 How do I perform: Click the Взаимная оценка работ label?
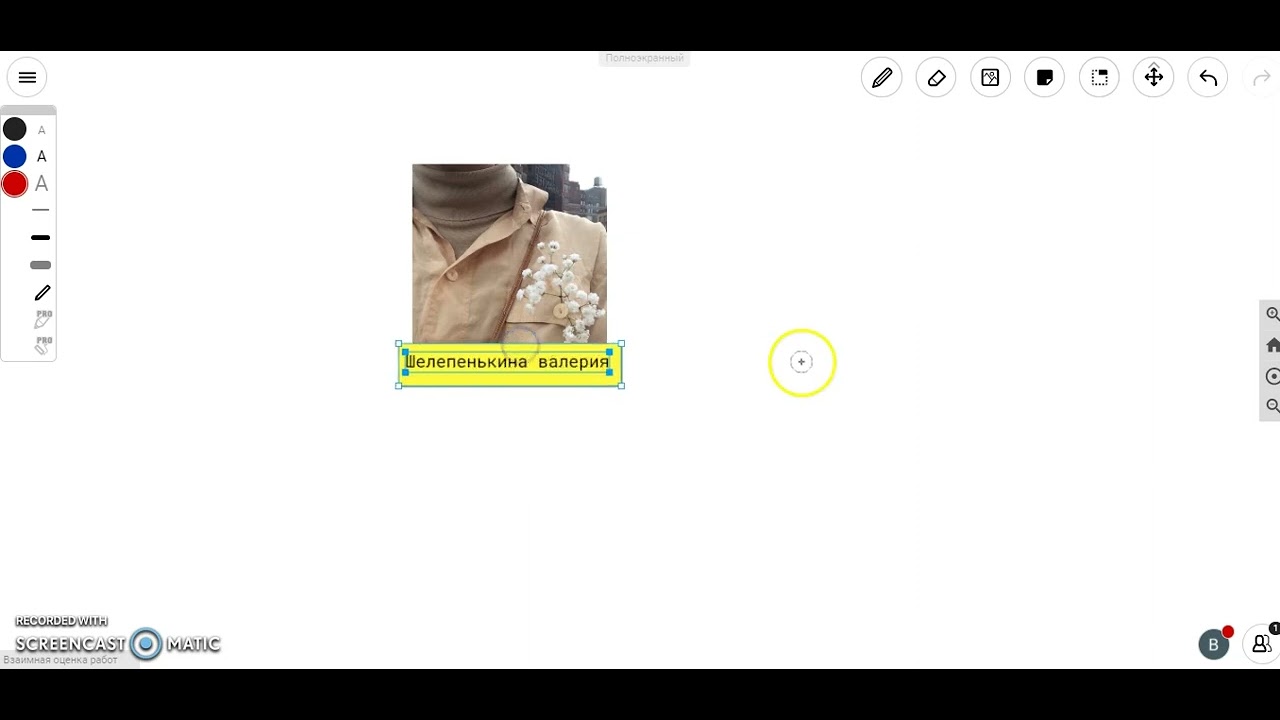pos(61,660)
